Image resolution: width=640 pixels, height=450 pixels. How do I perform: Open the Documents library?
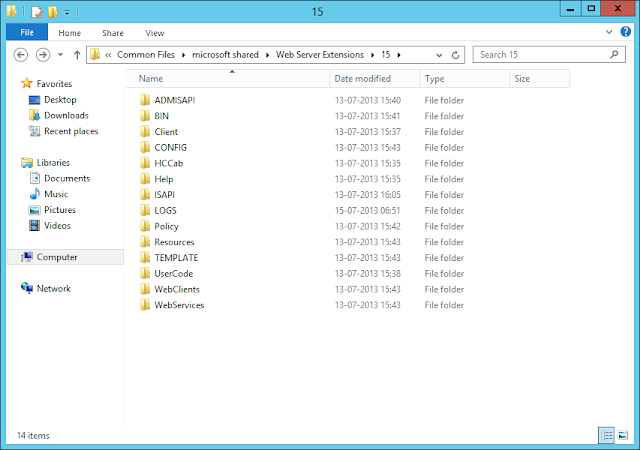(67, 178)
